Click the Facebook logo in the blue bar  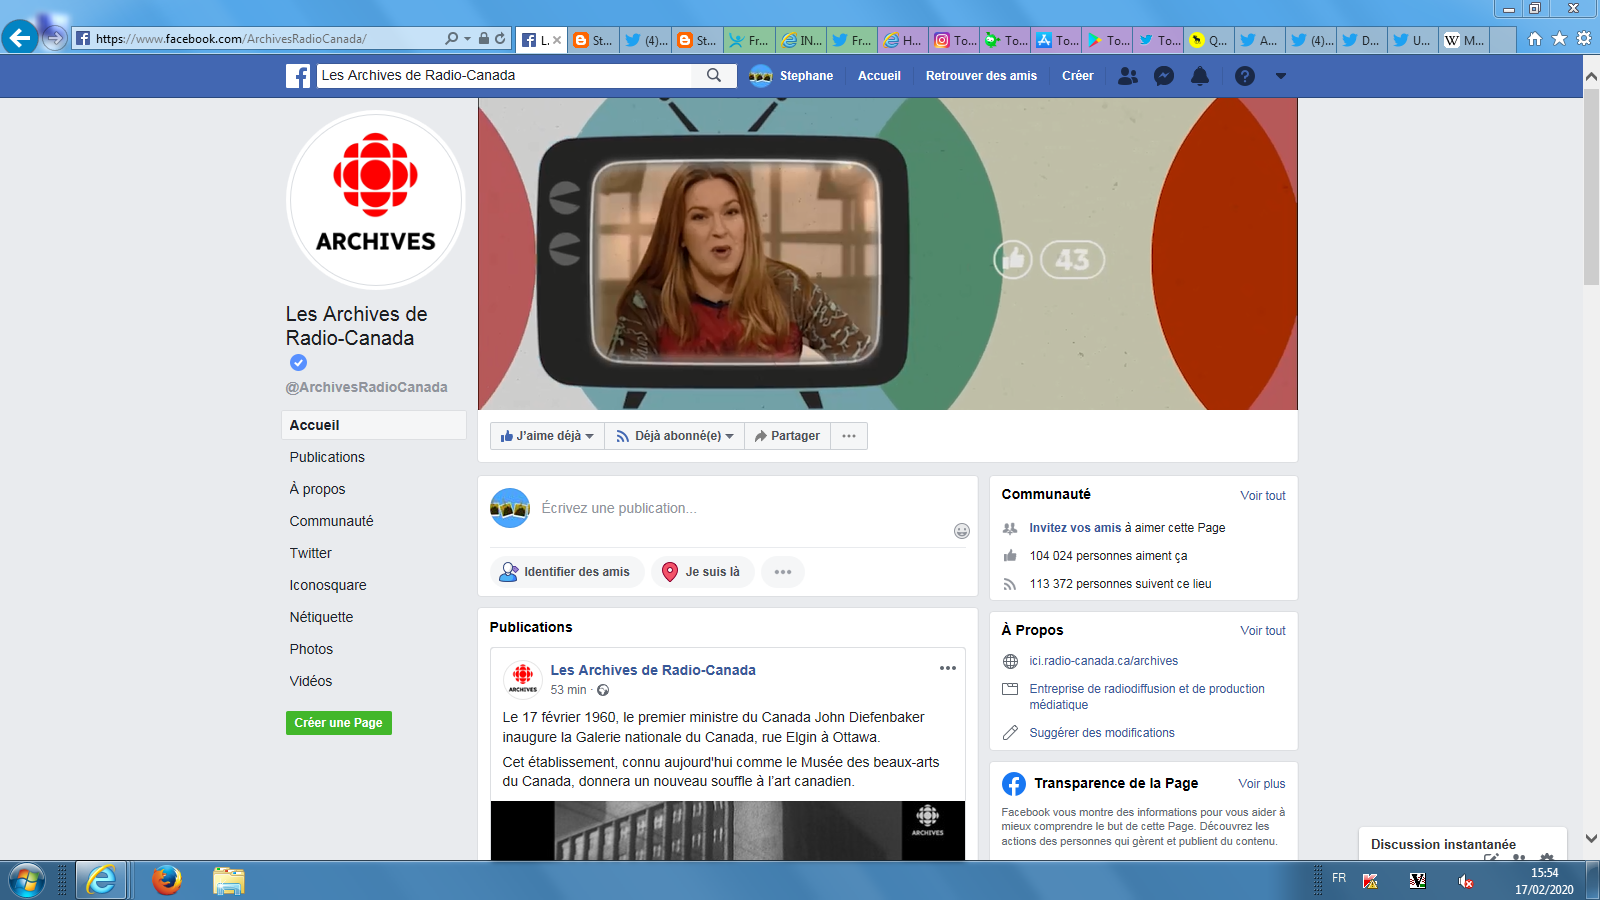(x=298, y=76)
